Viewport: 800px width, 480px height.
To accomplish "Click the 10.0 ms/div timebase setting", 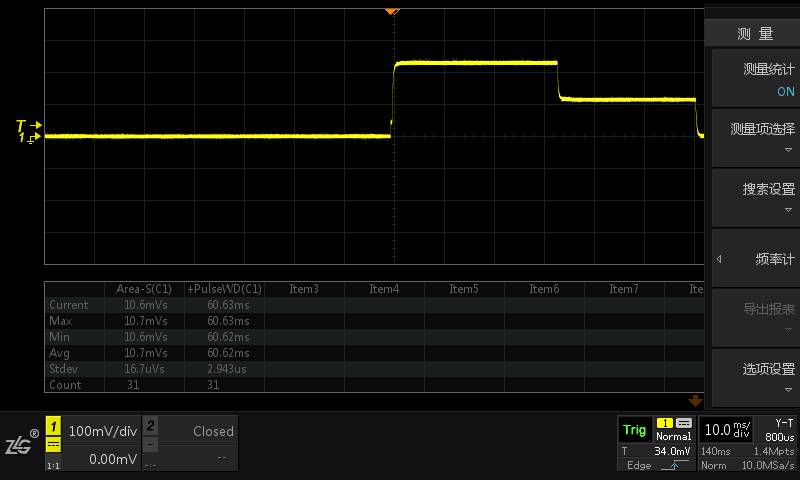I will (728, 429).
